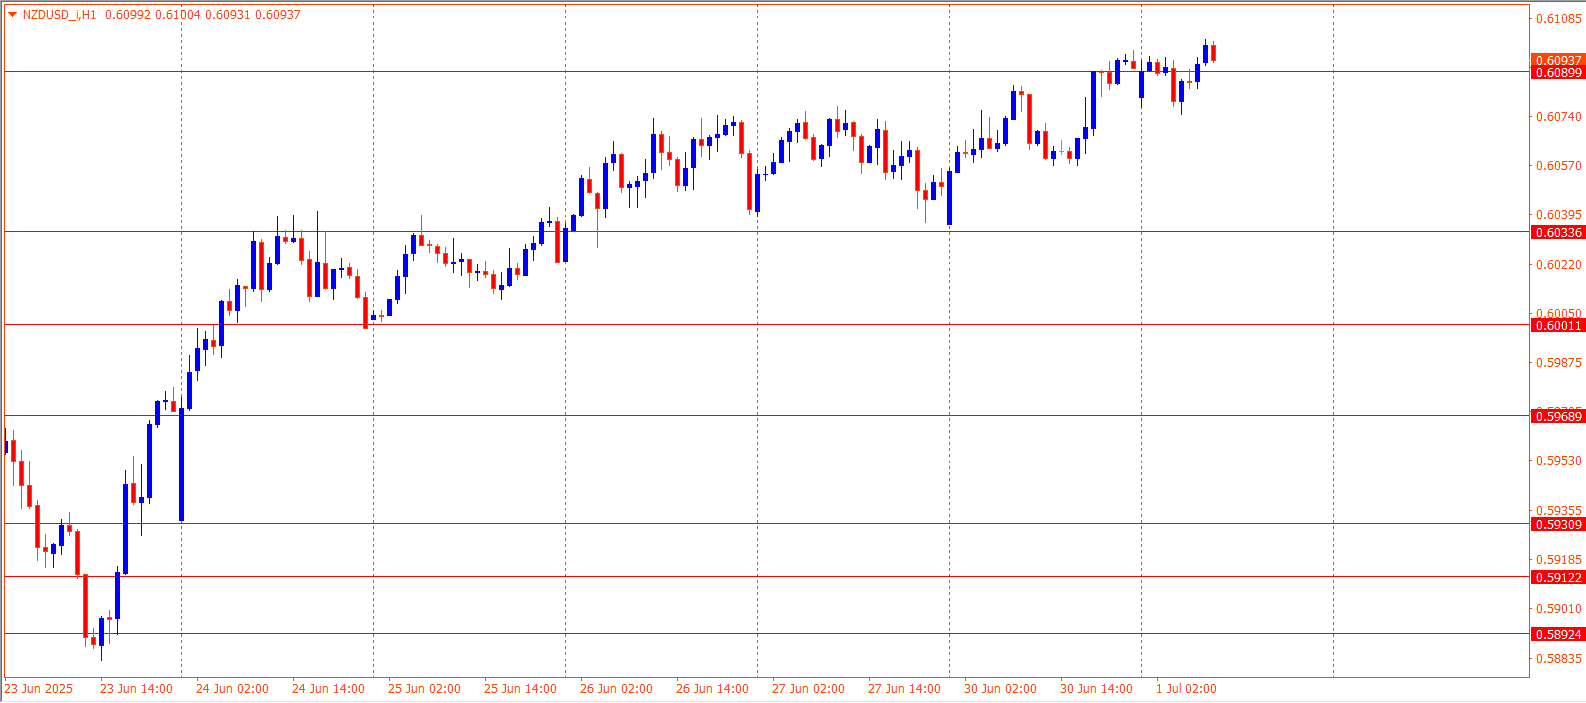Viewport: 1586px width, 703px height.
Task: Click the 0.59875 price scale value
Action: 1559,363
